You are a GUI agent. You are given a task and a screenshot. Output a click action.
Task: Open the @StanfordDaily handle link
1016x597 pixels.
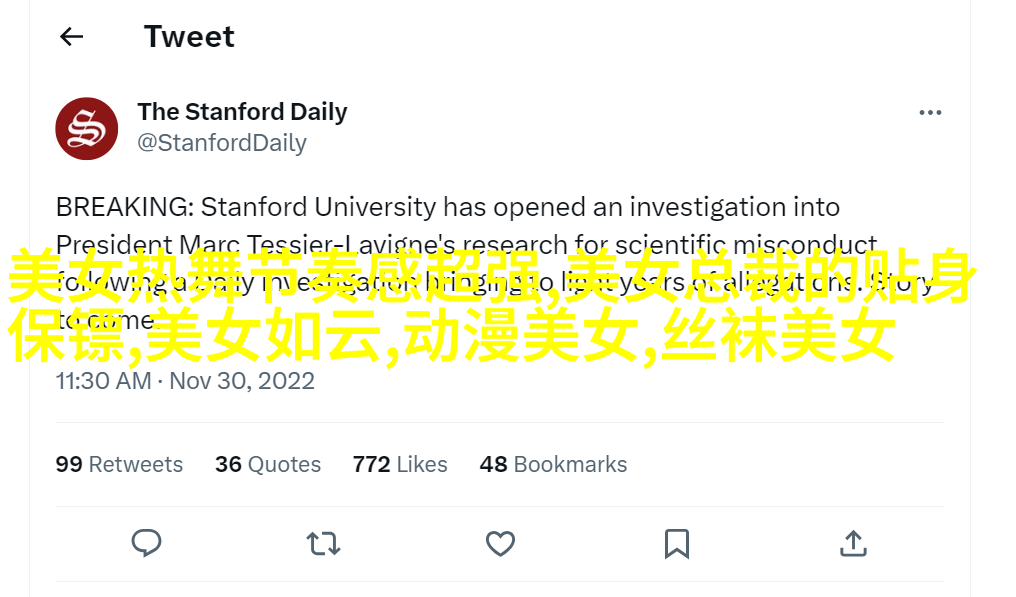222,143
